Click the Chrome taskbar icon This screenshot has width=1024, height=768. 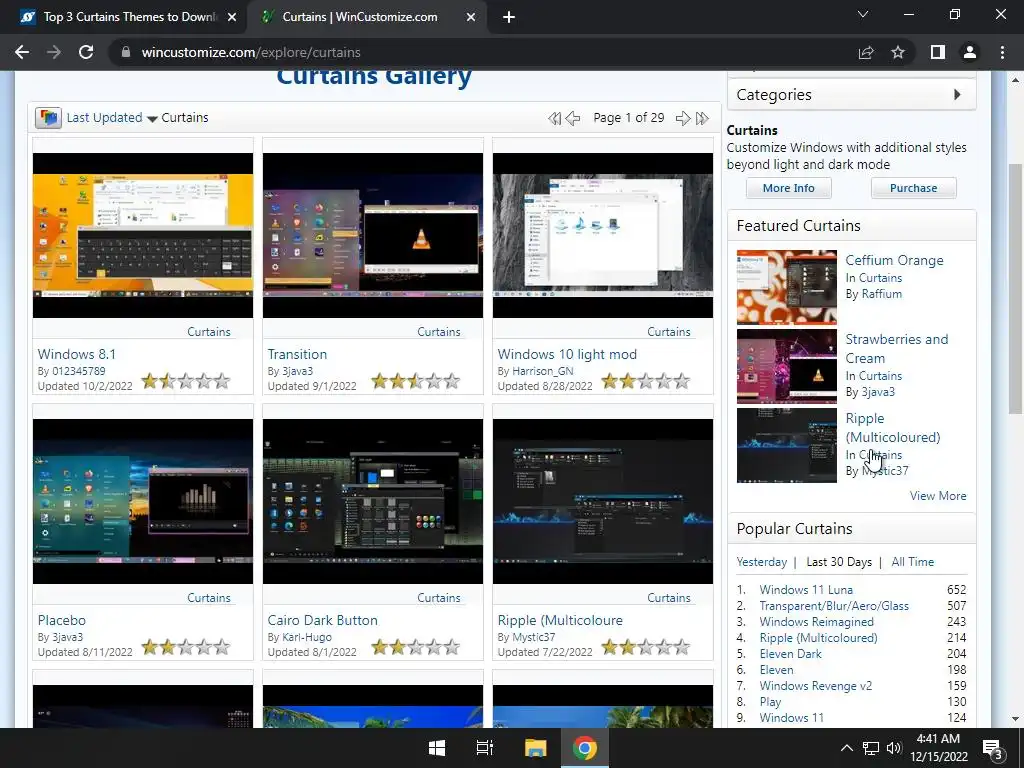pyautogui.click(x=584, y=748)
